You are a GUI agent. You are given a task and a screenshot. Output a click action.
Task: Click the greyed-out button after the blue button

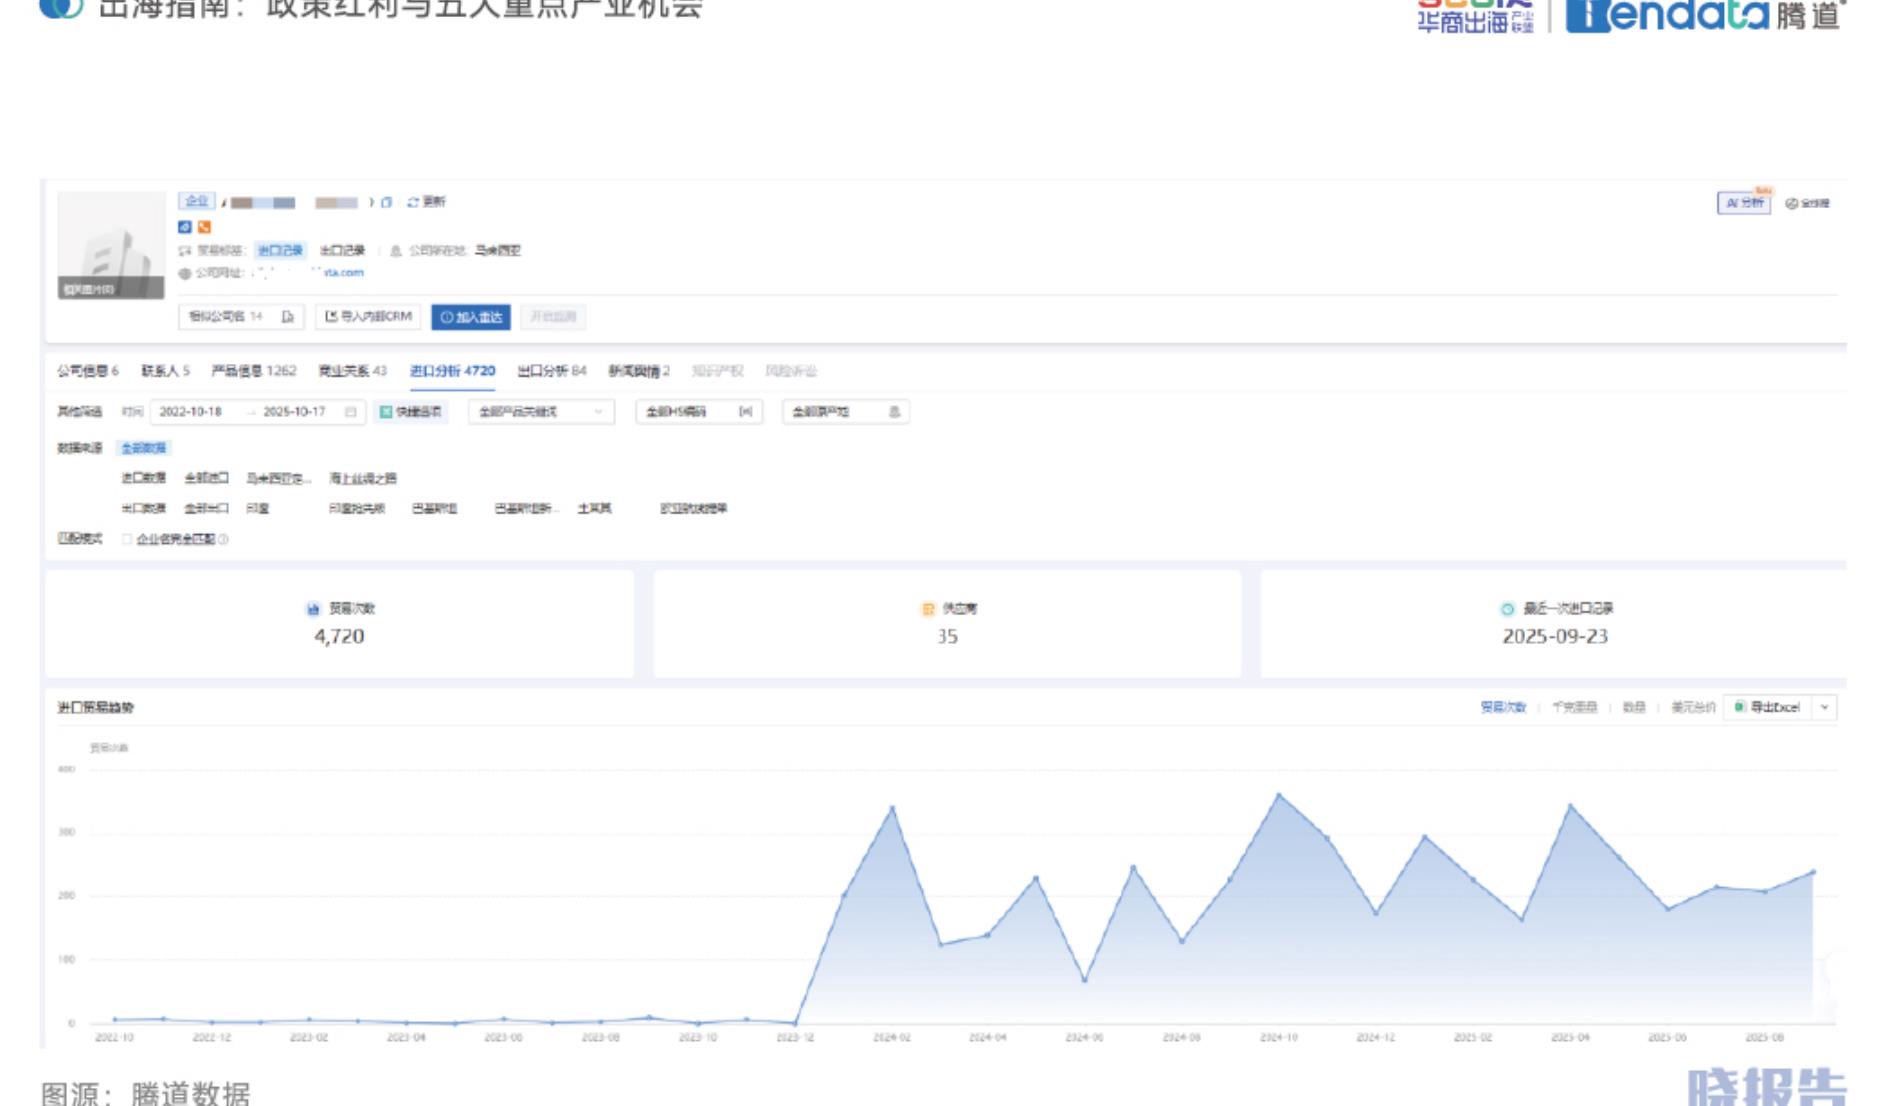553,317
